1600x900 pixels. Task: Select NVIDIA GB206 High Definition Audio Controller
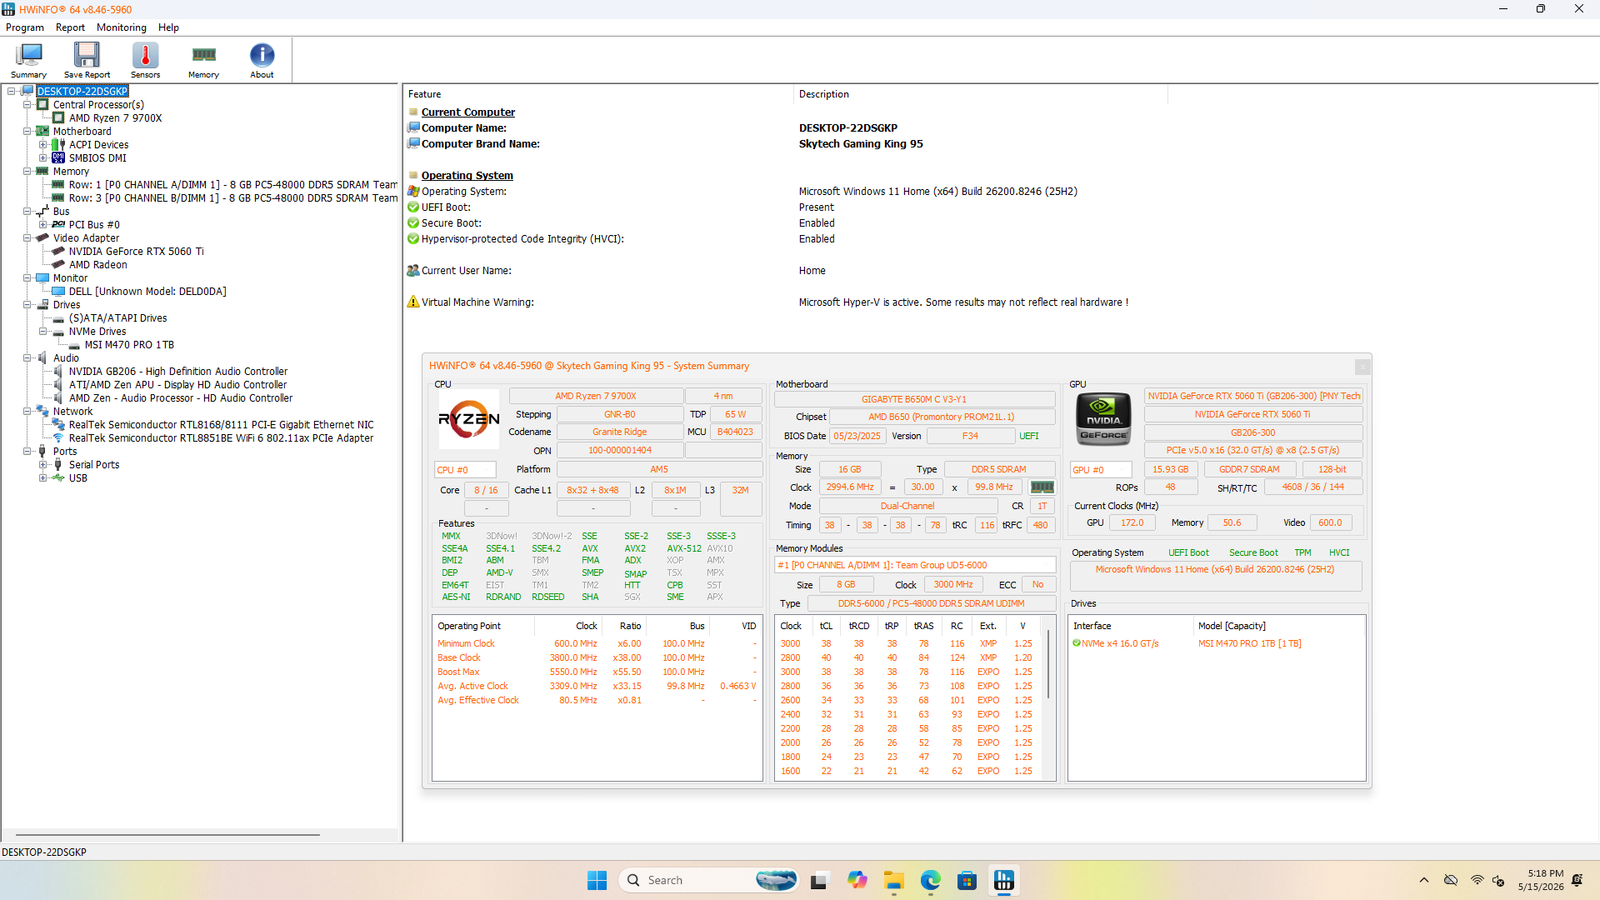click(x=178, y=371)
